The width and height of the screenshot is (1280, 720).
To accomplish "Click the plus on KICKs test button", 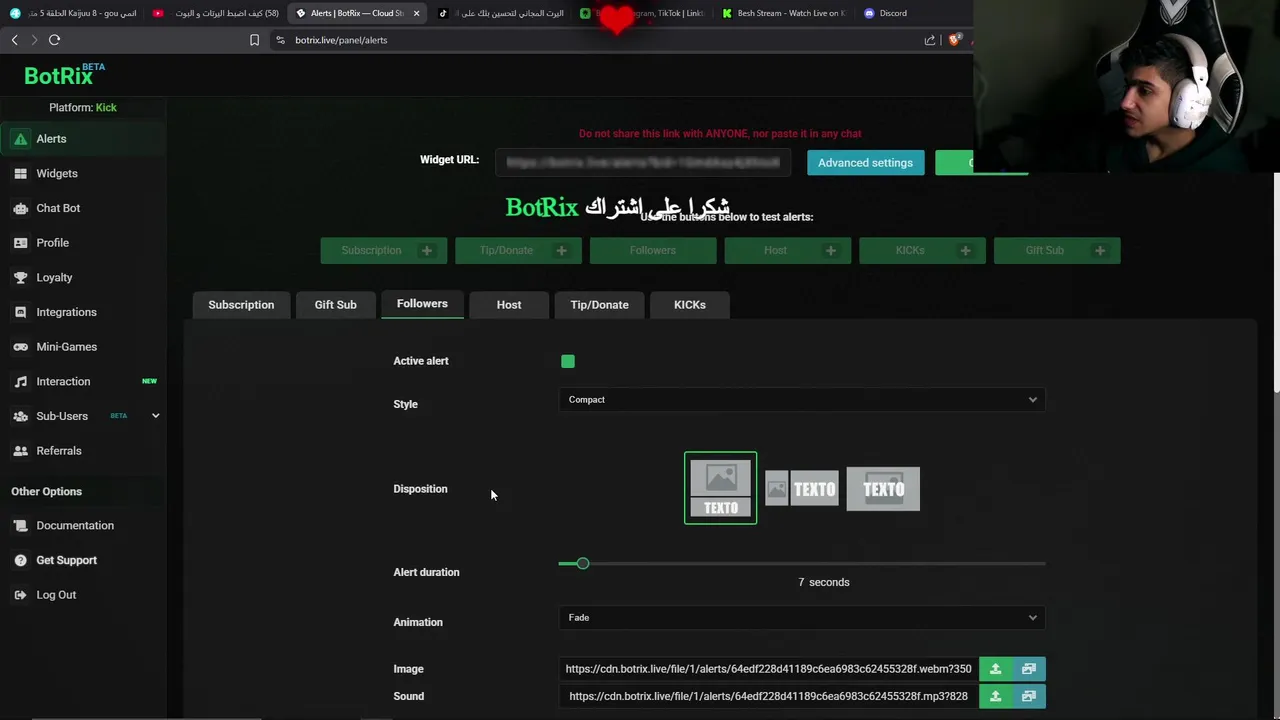I will (x=965, y=251).
